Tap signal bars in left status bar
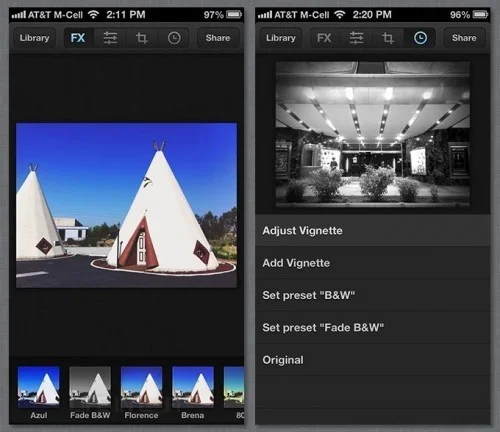Screen dimensions: 500x432 [19, 15]
